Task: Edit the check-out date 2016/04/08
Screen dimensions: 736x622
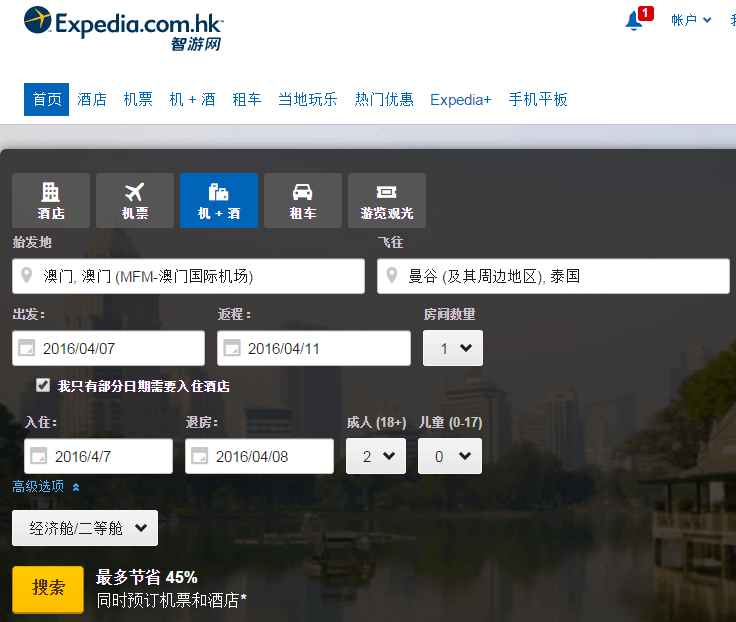Action: point(259,456)
